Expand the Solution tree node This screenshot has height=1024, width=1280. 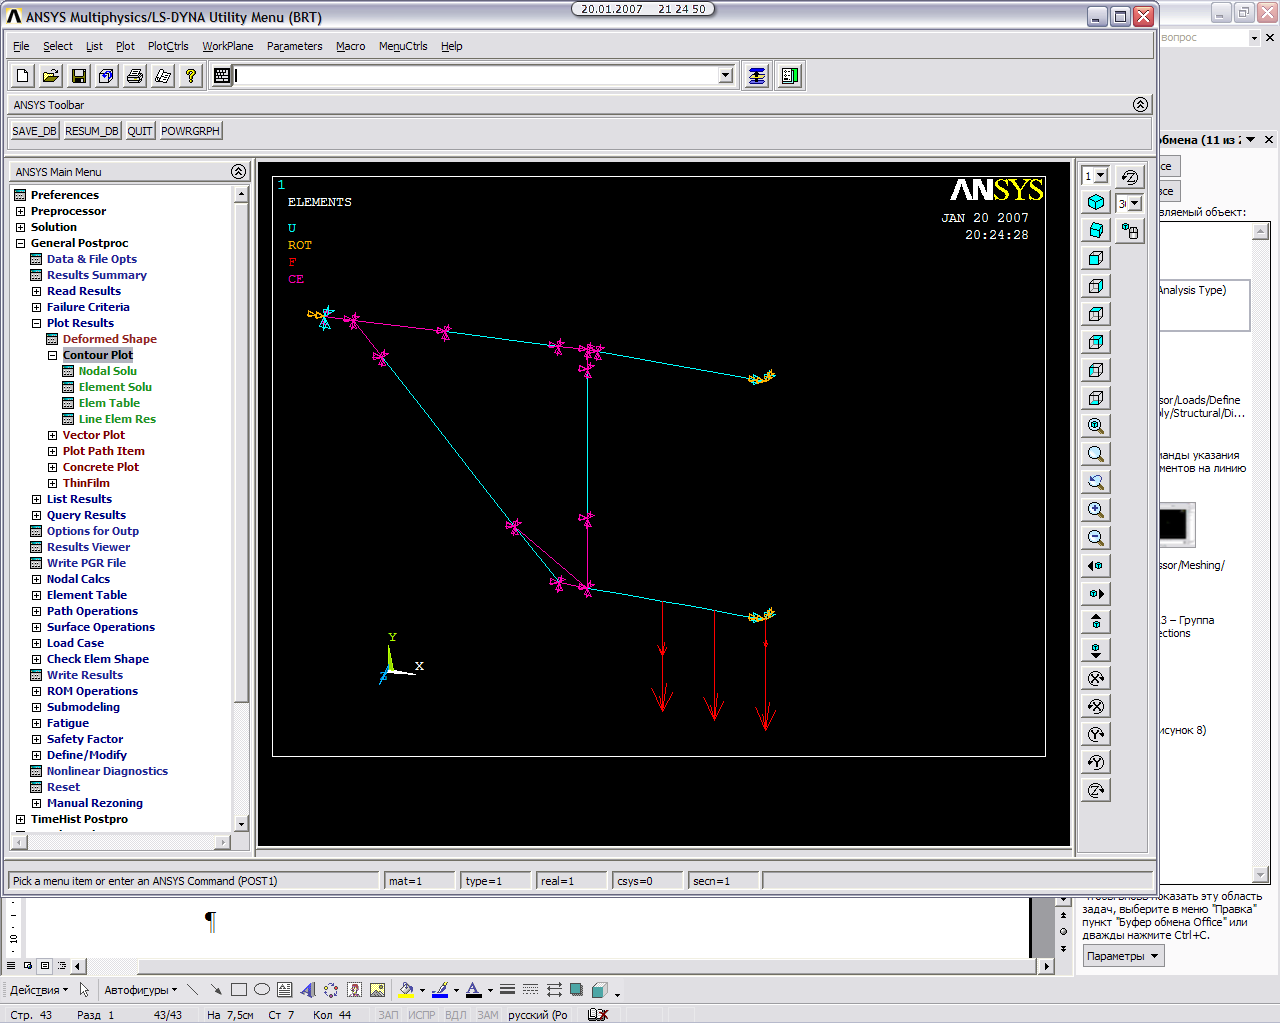pos(20,227)
